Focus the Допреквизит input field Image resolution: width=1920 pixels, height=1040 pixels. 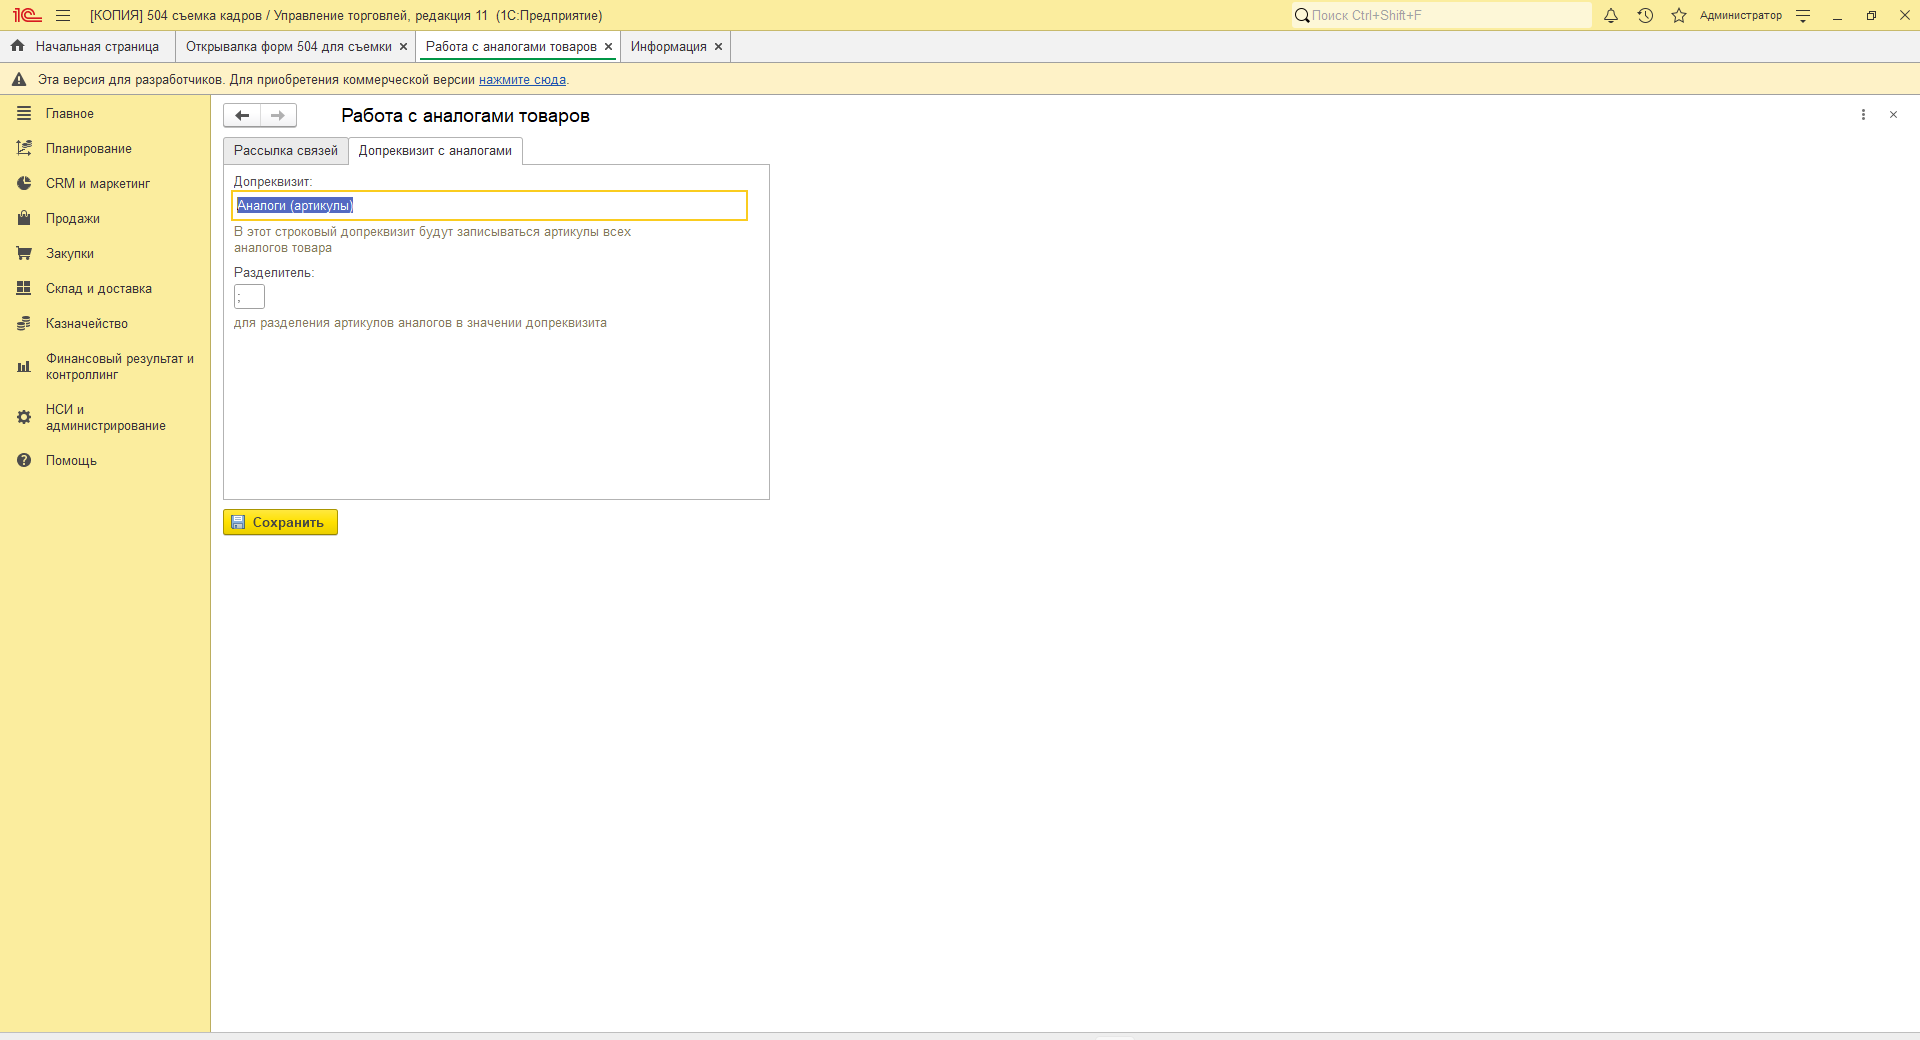pos(490,205)
